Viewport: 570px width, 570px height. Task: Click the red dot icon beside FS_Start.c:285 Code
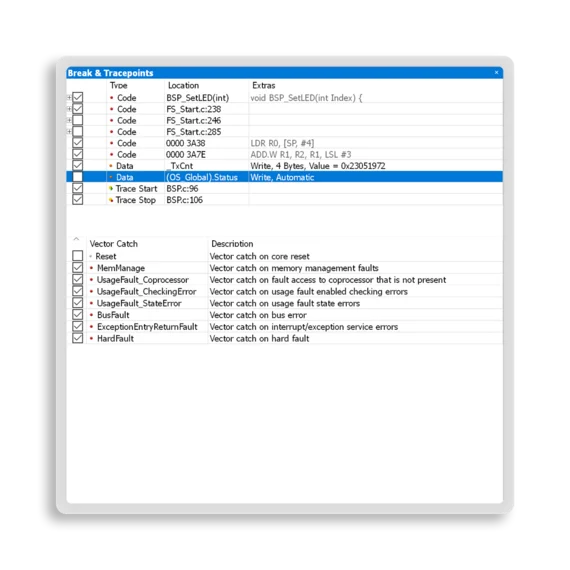[x=112, y=132]
